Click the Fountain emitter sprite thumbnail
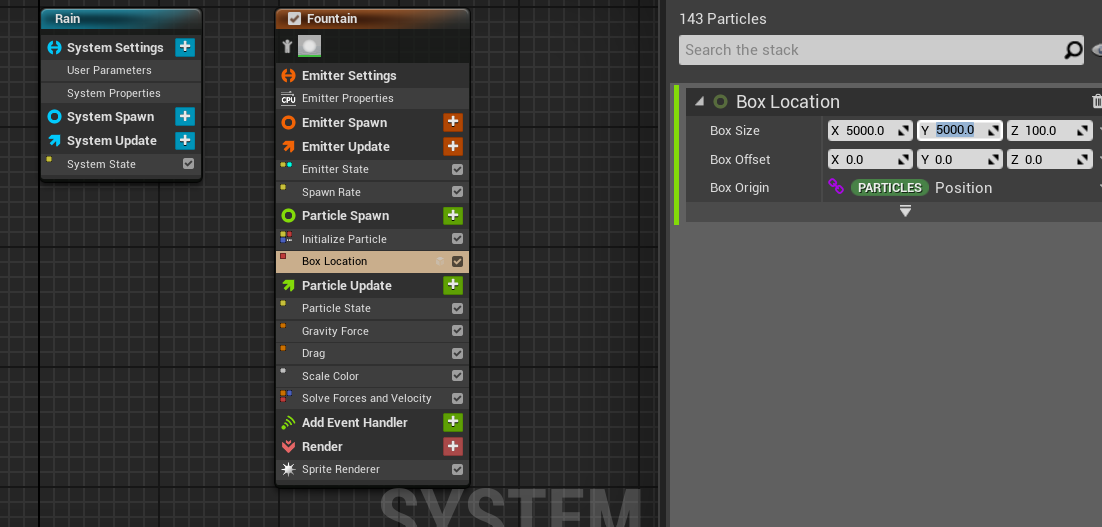This screenshot has height=527, width=1102. pos(309,46)
